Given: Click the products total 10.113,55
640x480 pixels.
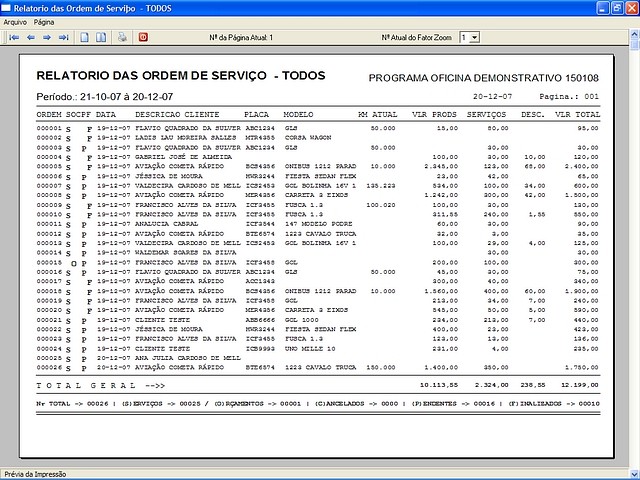Looking at the screenshot, I should coord(439,385).
